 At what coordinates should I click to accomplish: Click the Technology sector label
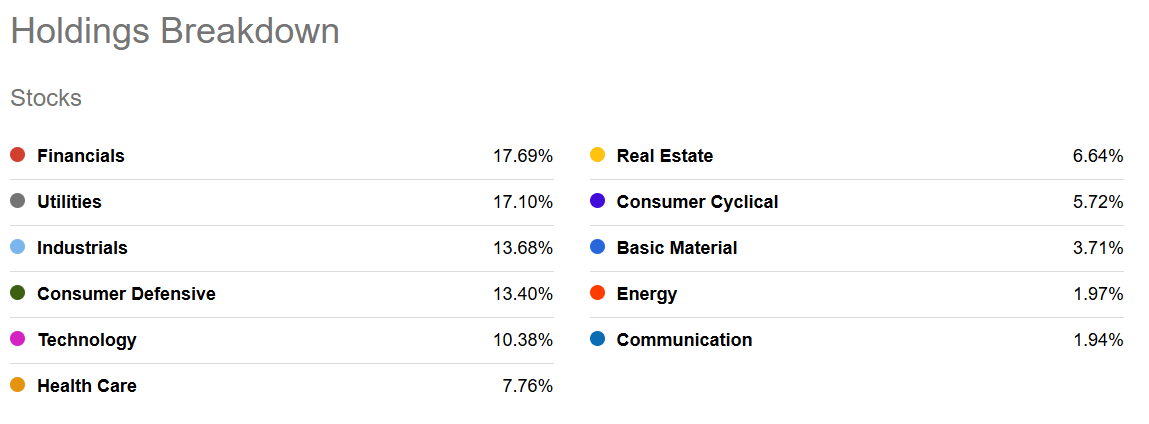87,340
